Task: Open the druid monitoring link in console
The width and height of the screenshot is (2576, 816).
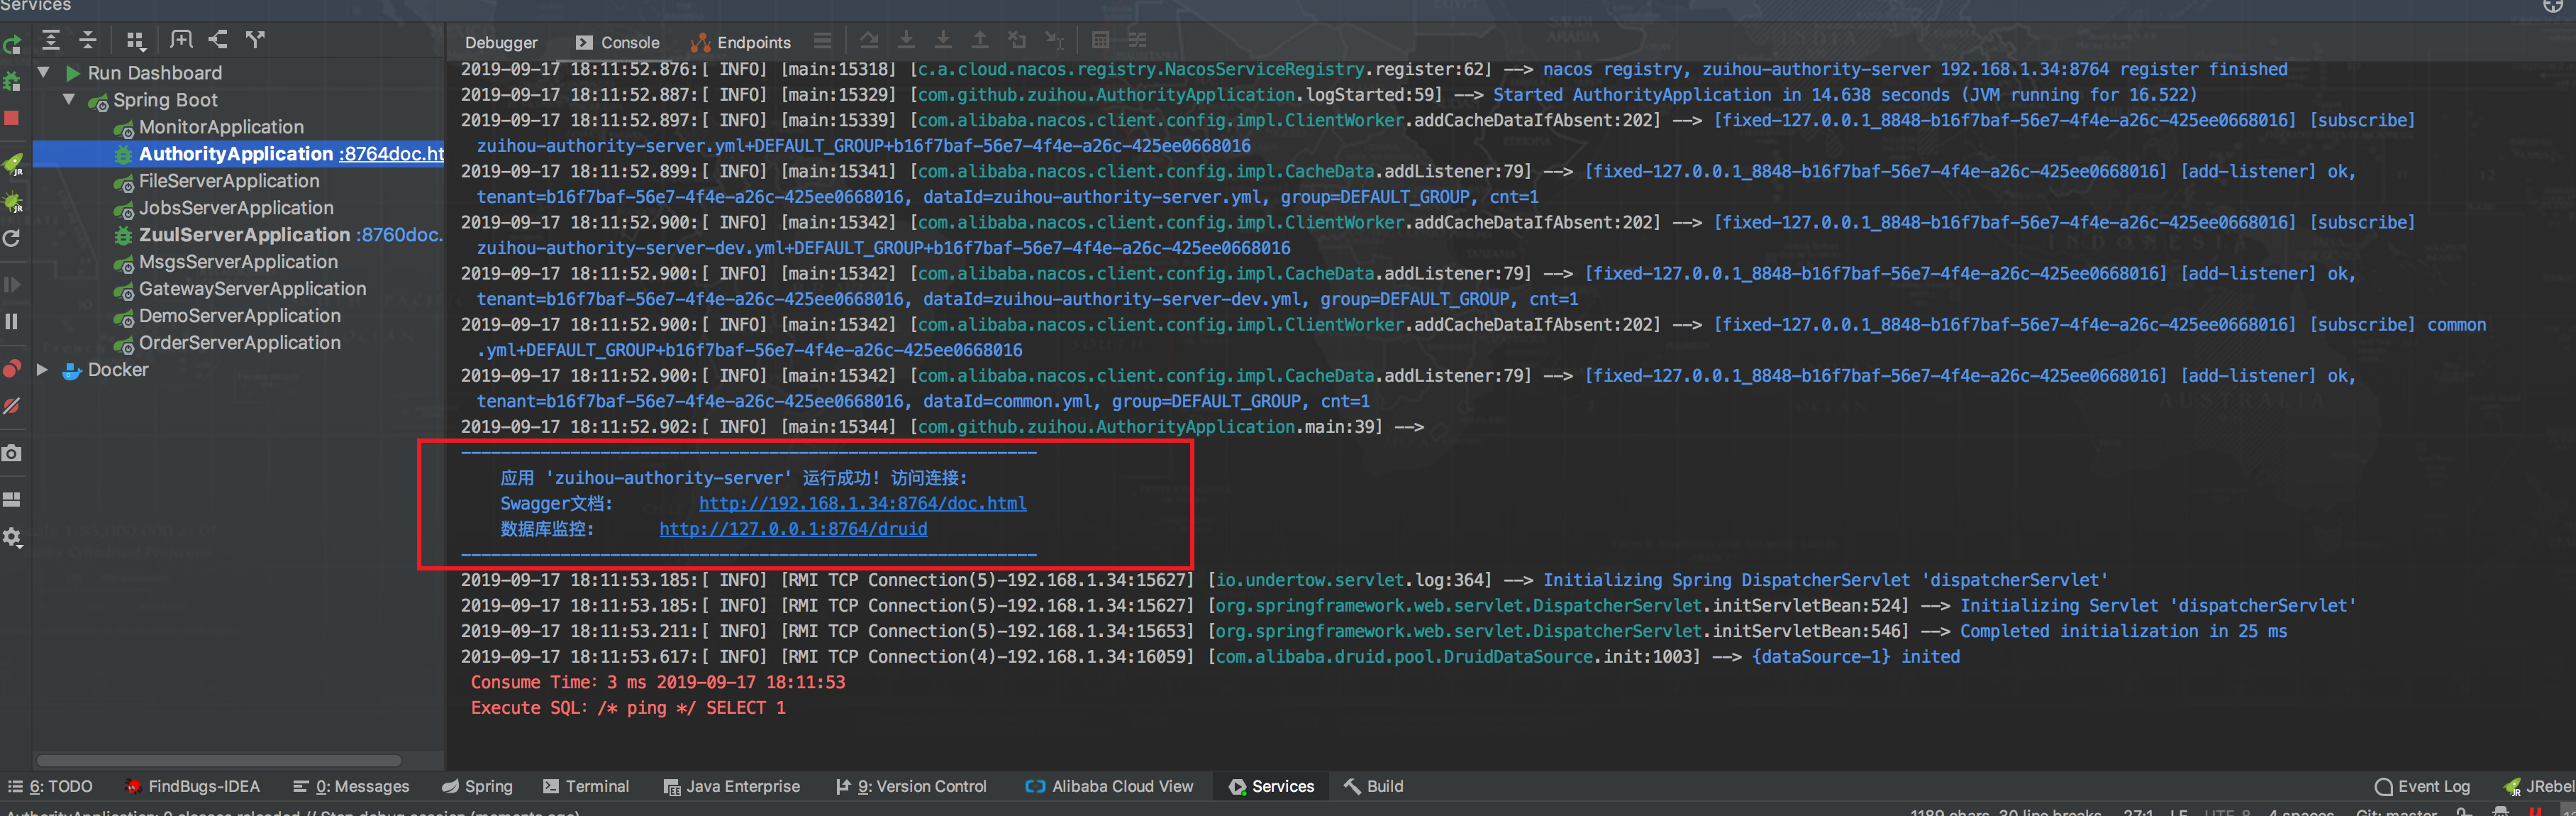Action: click(x=793, y=529)
